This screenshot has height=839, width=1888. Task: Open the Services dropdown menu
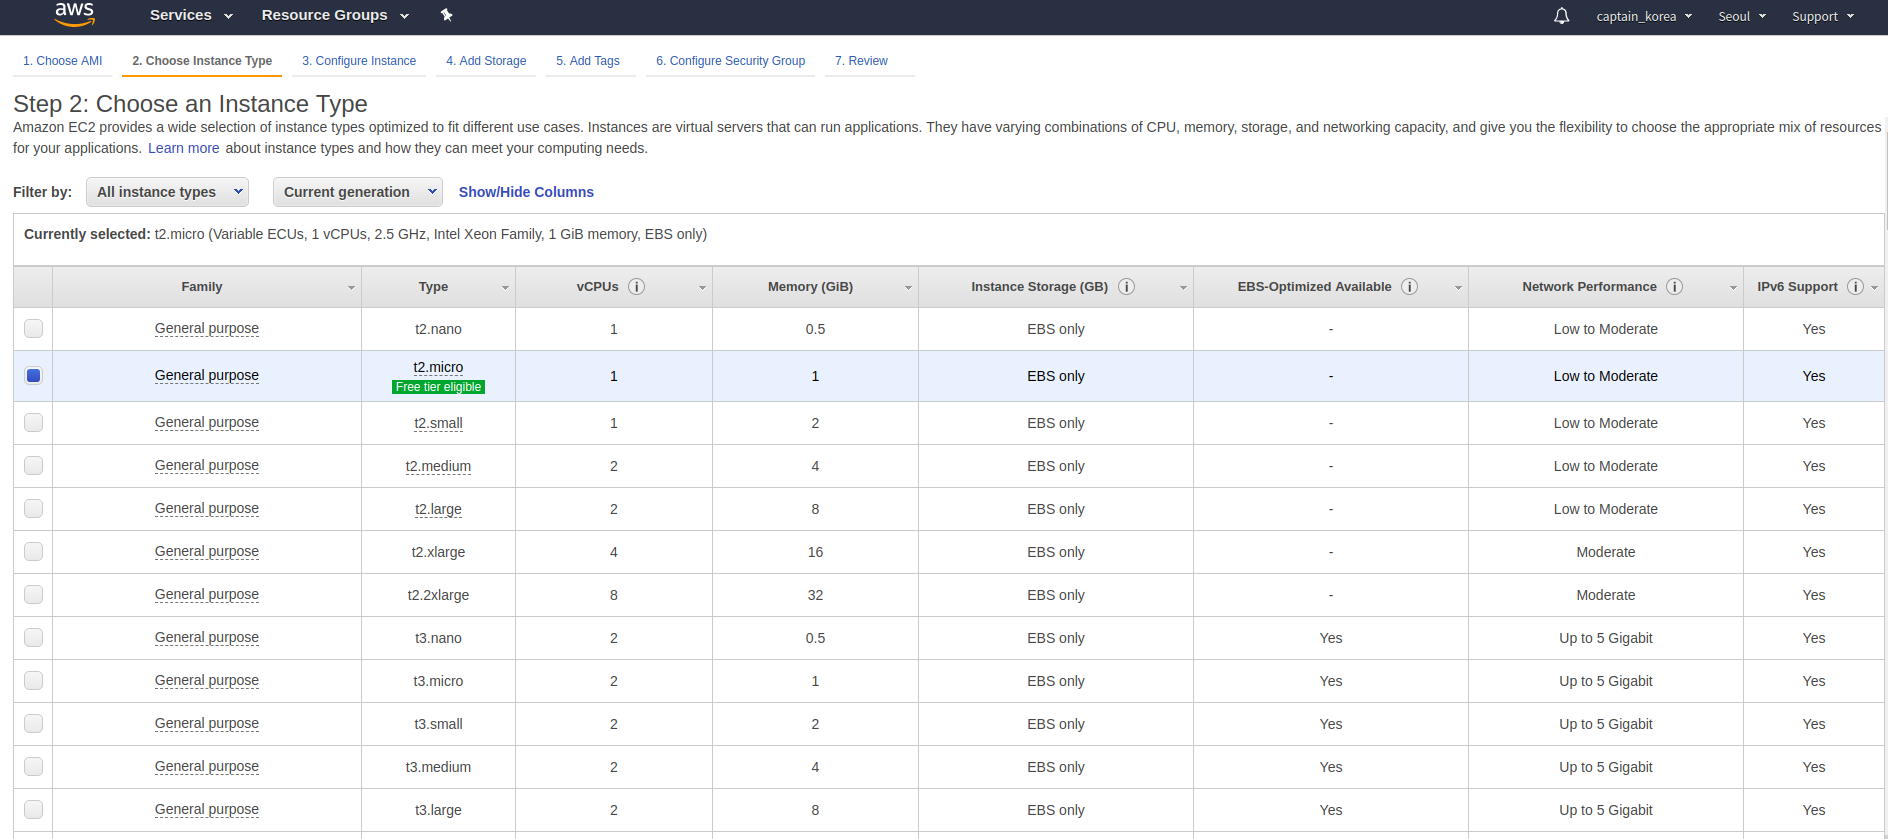[191, 15]
